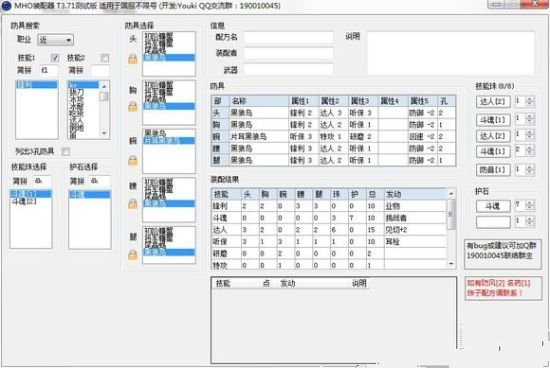Click the 属性3 column header
550x368 pixels.
(x=363, y=101)
